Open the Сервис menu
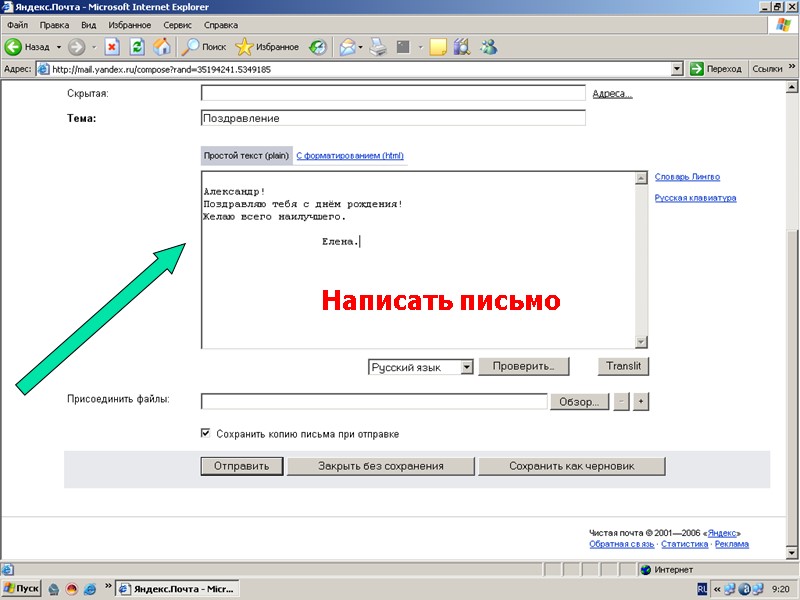 (x=178, y=25)
